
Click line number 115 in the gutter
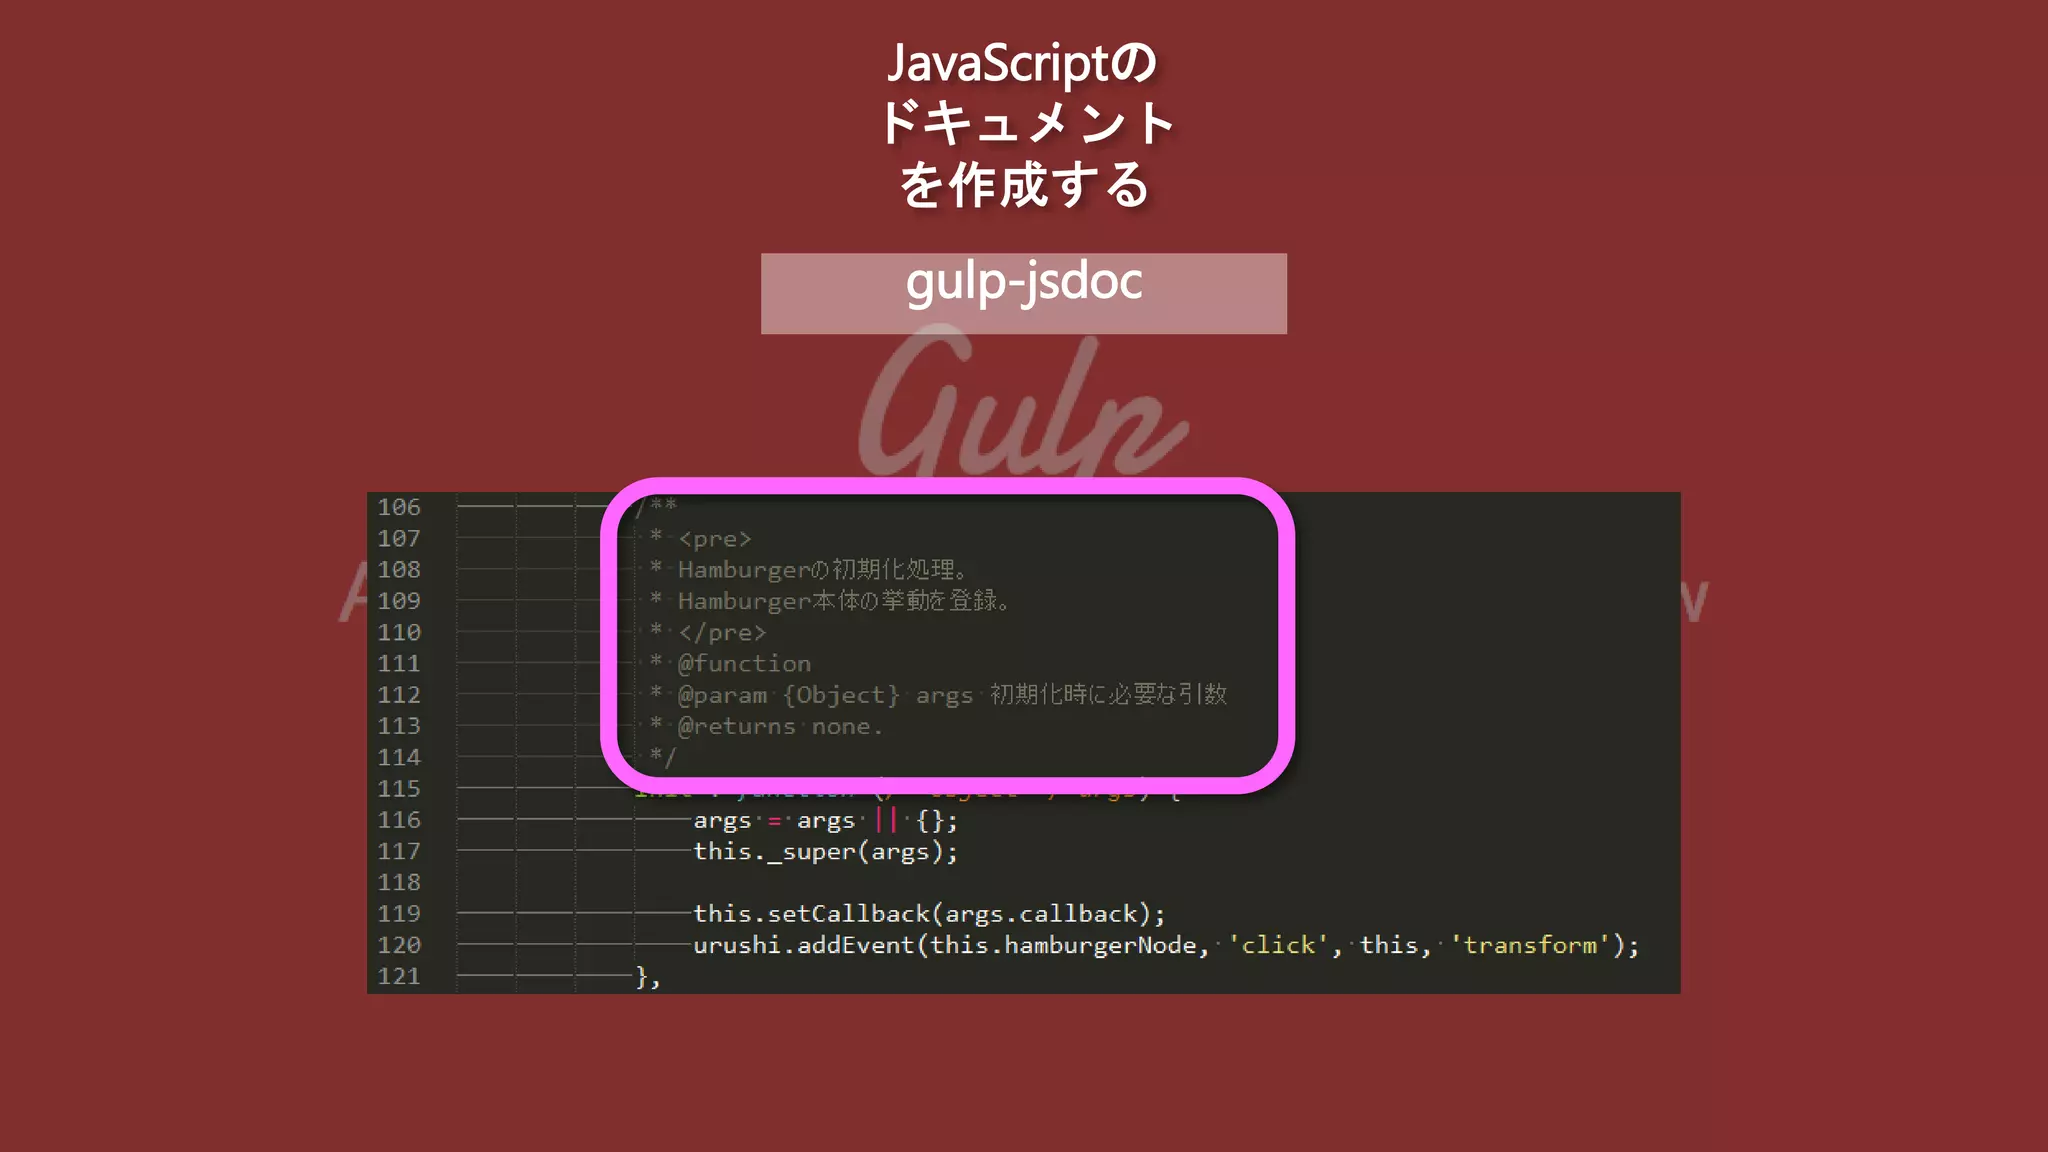[x=399, y=788]
